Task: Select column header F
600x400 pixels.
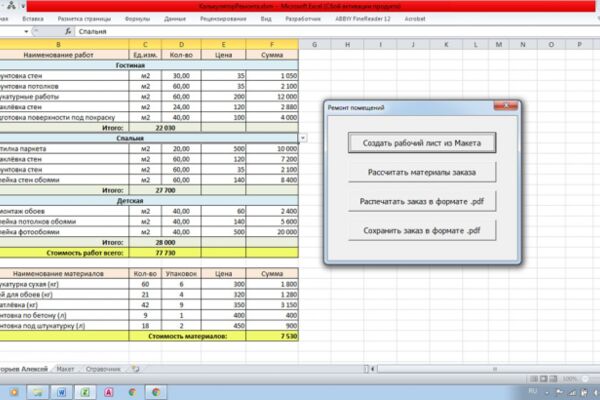Action: point(272,44)
